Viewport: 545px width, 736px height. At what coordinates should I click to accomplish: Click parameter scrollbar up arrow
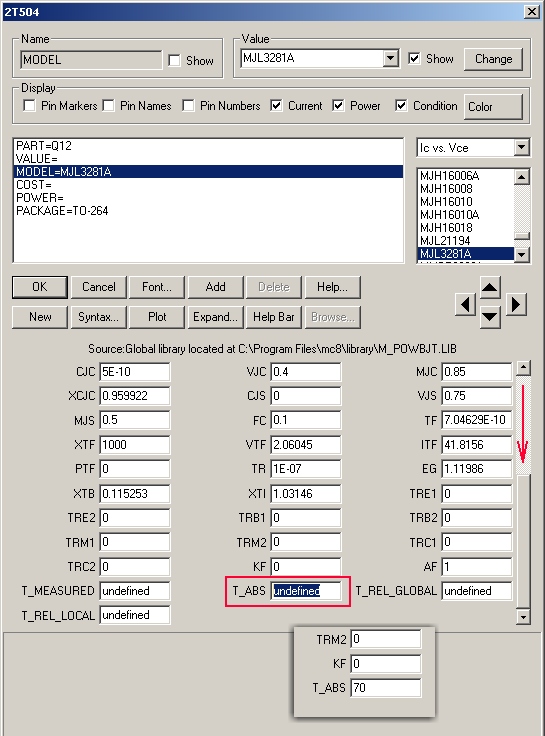[x=523, y=368]
